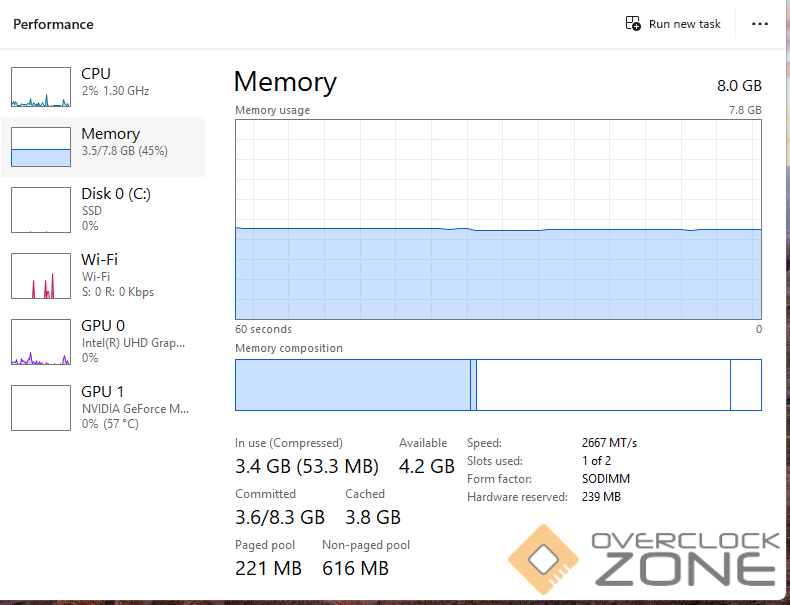Image resolution: width=790 pixels, height=605 pixels.
Task: Select the GPU 1 graph thumbnail
Action: pos(41,407)
